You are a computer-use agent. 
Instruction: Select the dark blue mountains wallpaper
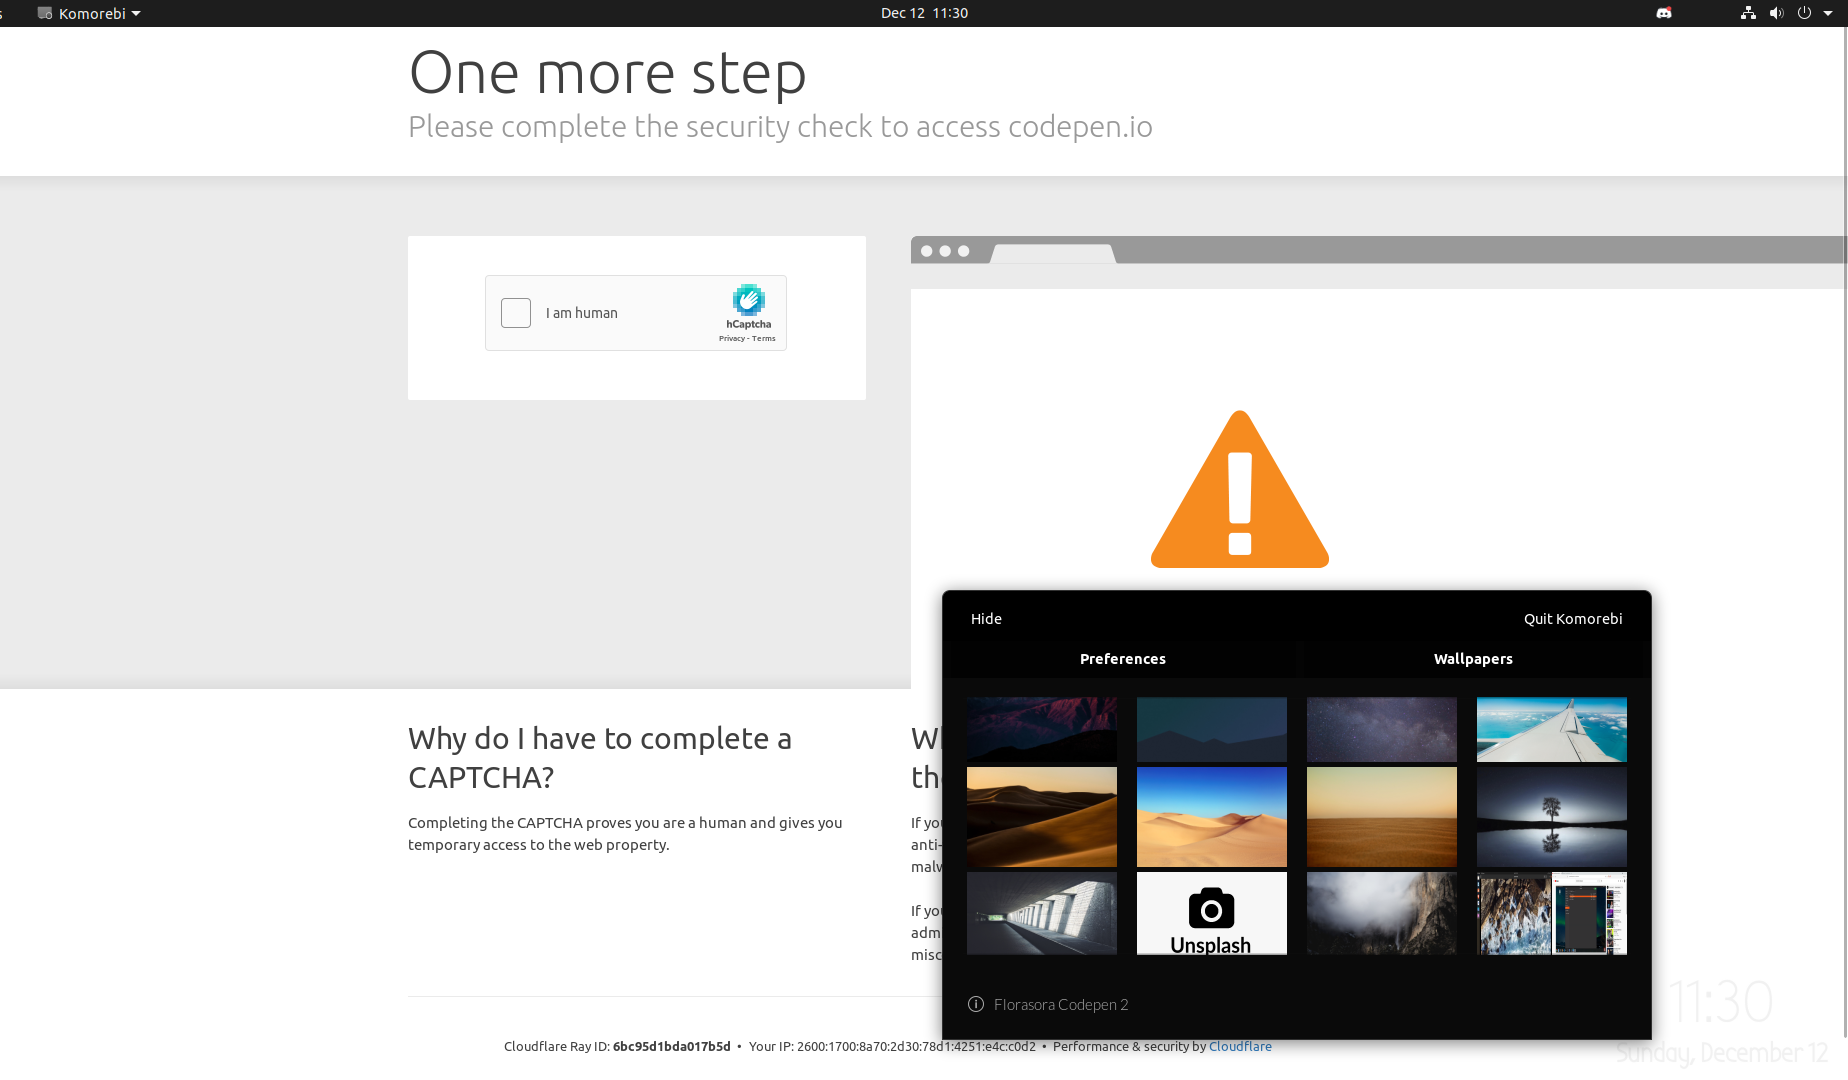pos(1212,729)
